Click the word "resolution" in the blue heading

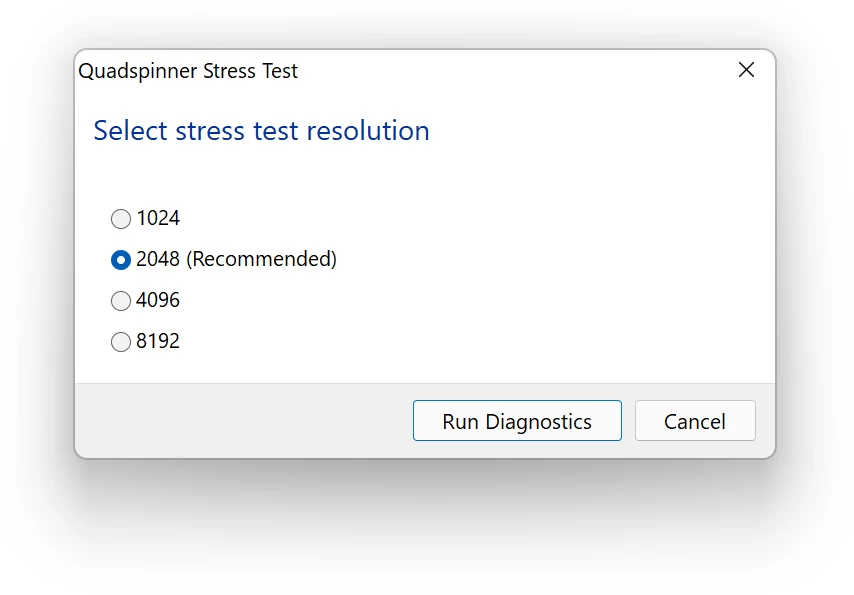click(x=368, y=131)
